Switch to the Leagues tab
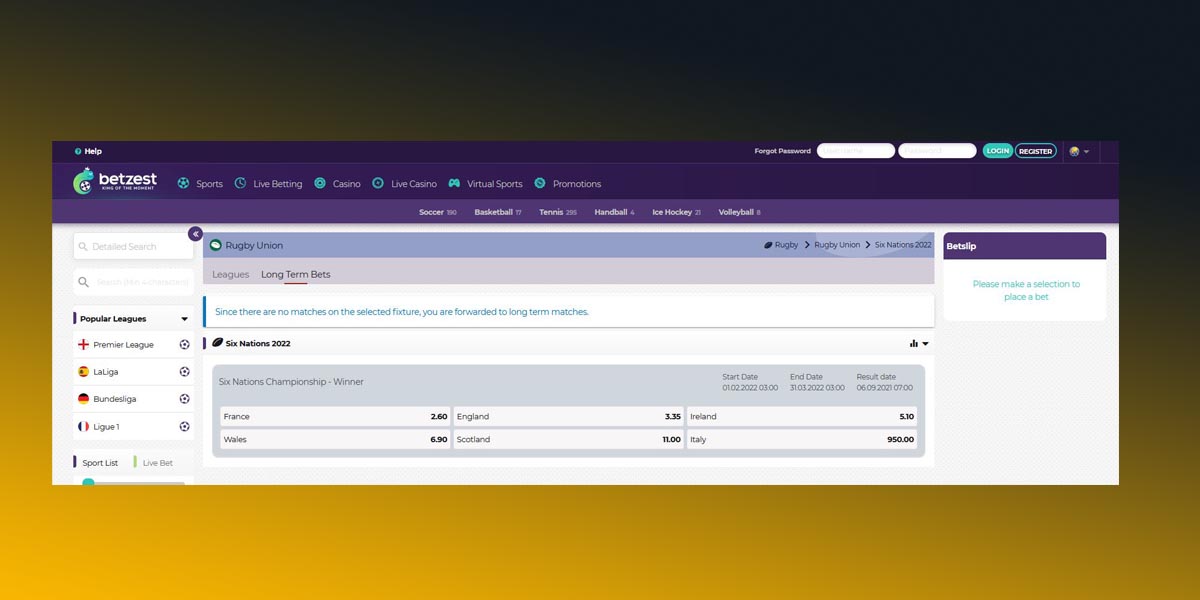The width and height of the screenshot is (1200, 600). [230, 274]
